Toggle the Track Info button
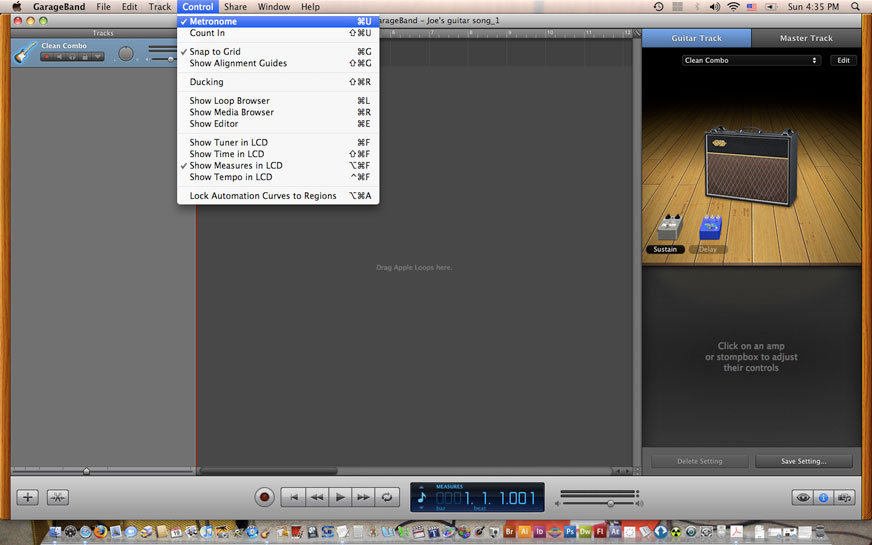Image resolution: width=872 pixels, height=545 pixels. [823, 497]
